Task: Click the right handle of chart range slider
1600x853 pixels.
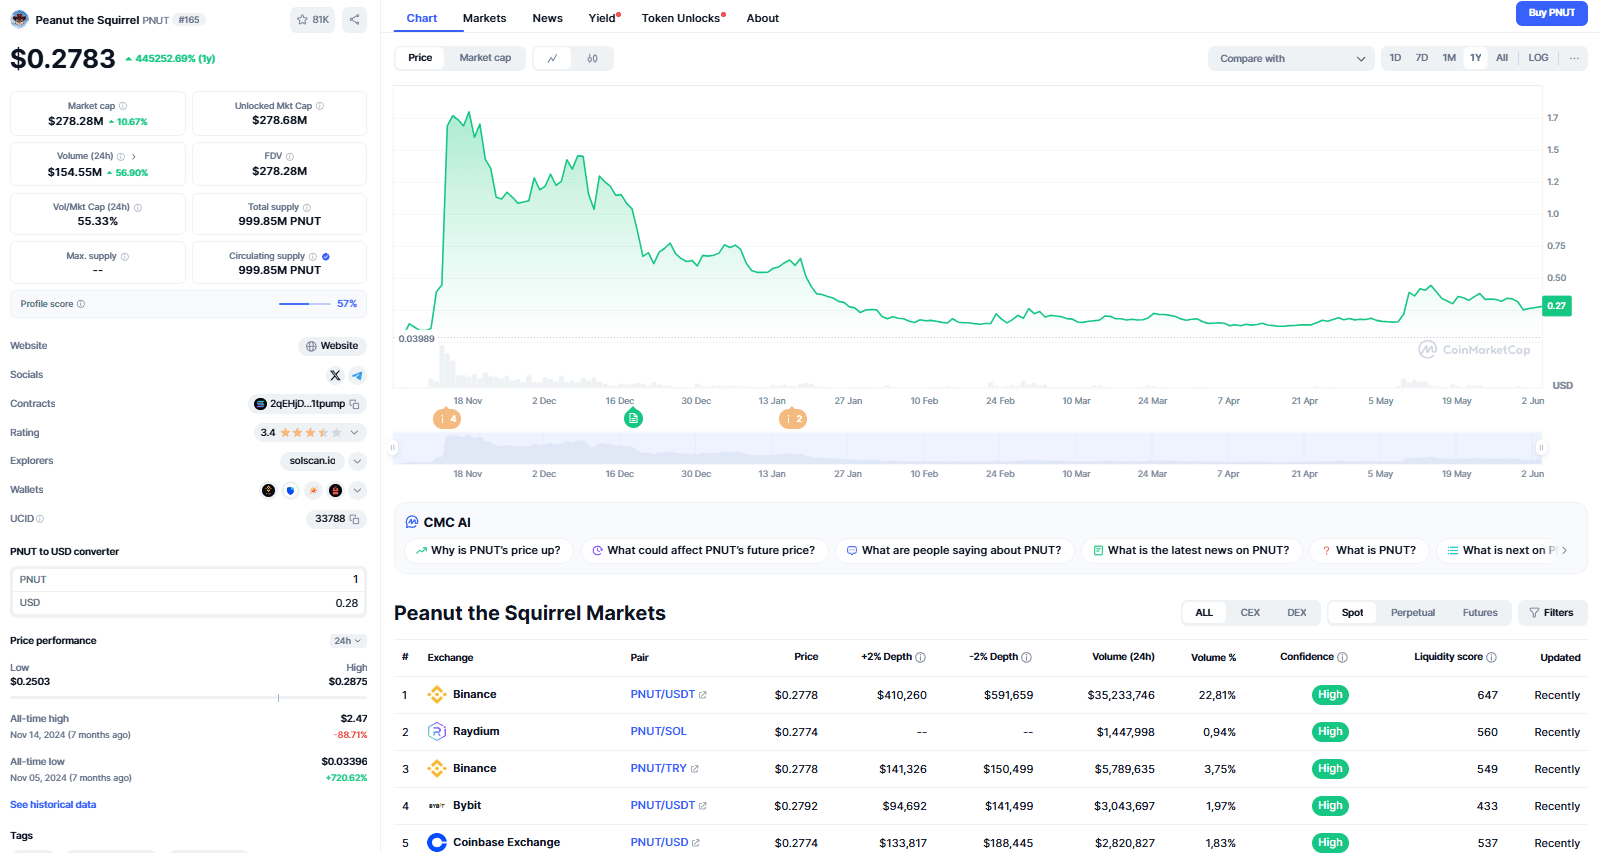Action: [x=1541, y=448]
